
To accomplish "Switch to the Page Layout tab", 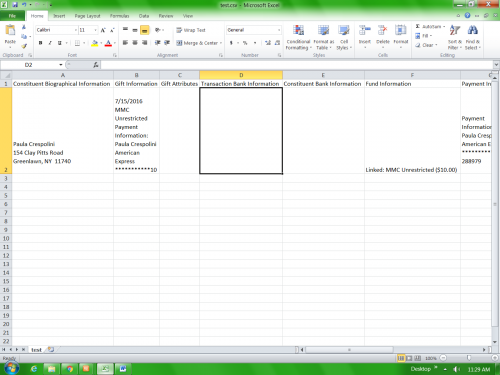I will pos(87,16).
